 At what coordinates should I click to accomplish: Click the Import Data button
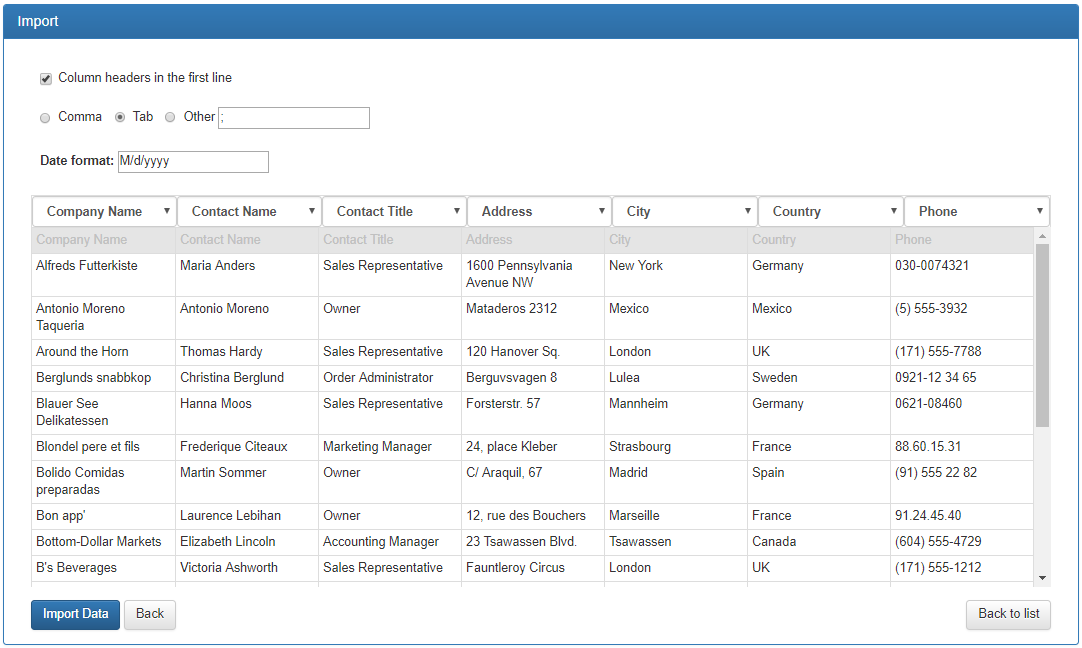[75, 614]
